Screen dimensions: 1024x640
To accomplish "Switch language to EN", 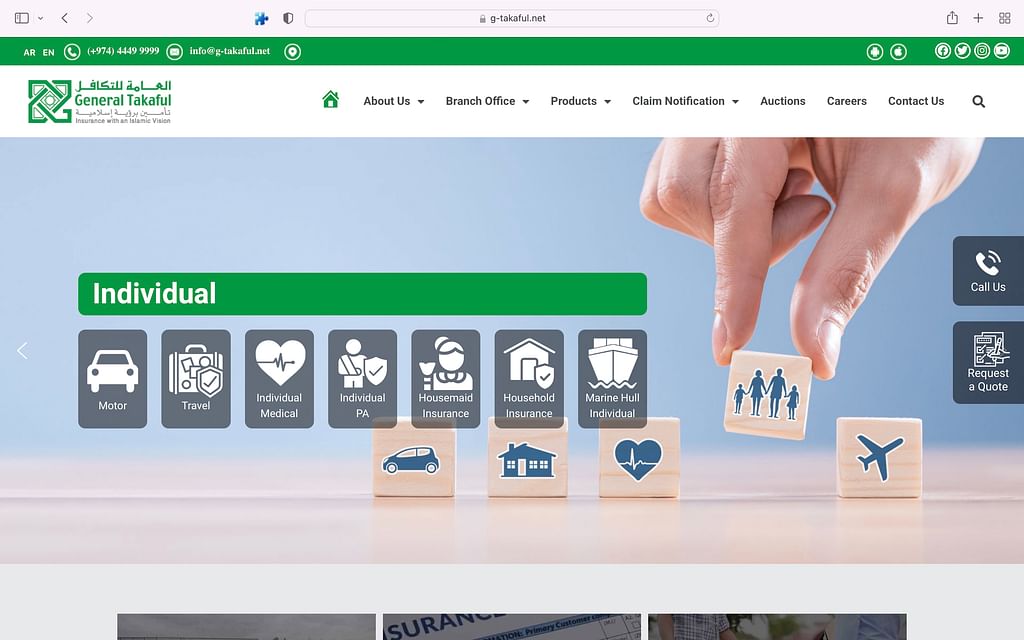I will tap(49, 52).
